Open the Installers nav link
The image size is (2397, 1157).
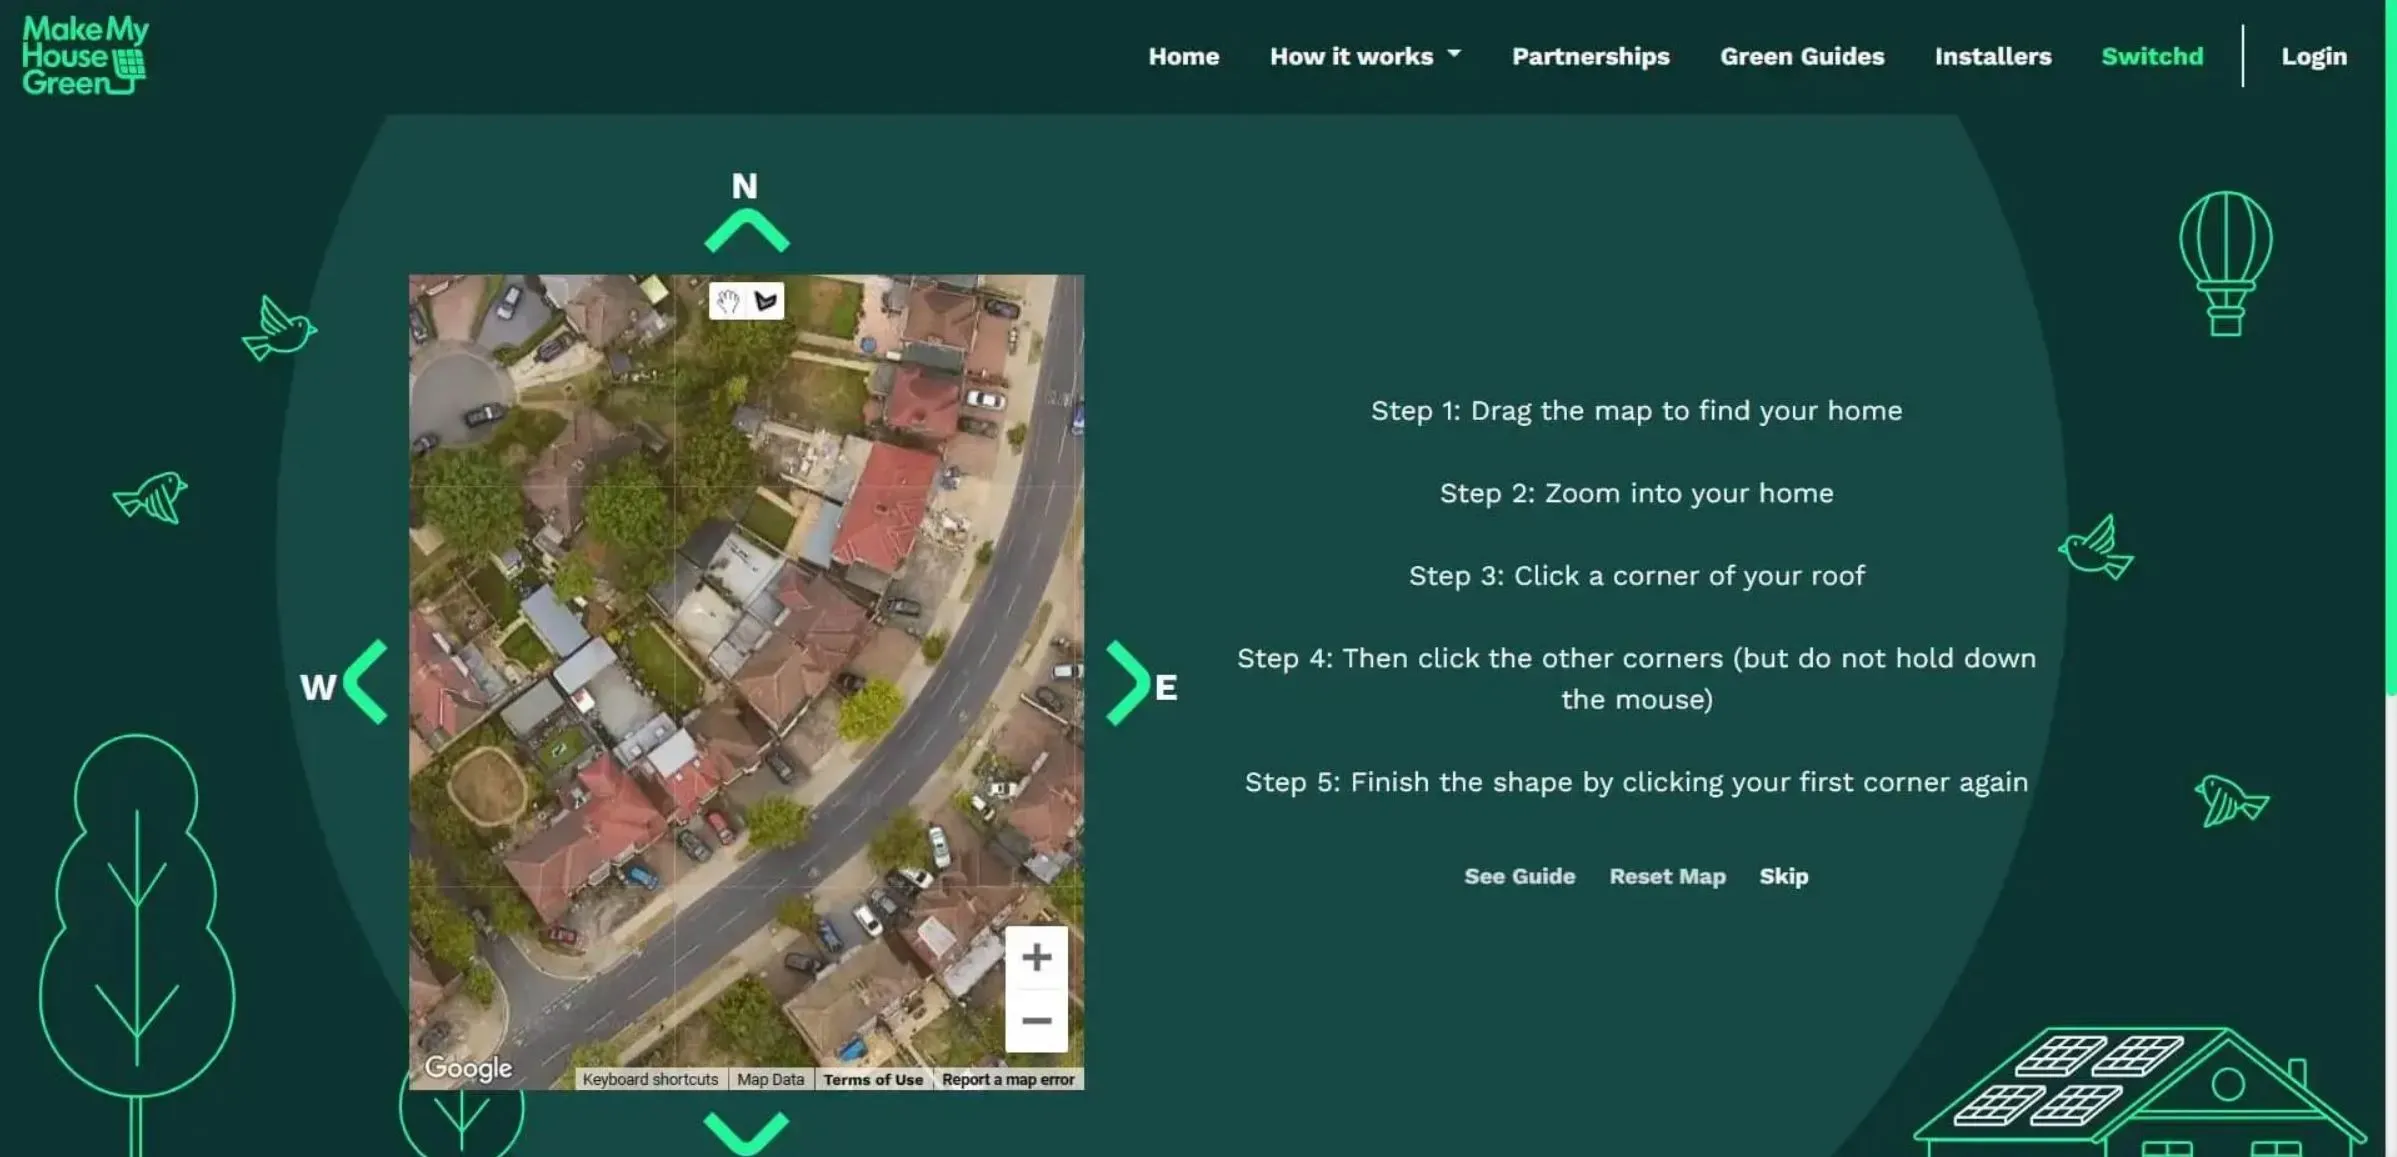pyautogui.click(x=1992, y=57)
